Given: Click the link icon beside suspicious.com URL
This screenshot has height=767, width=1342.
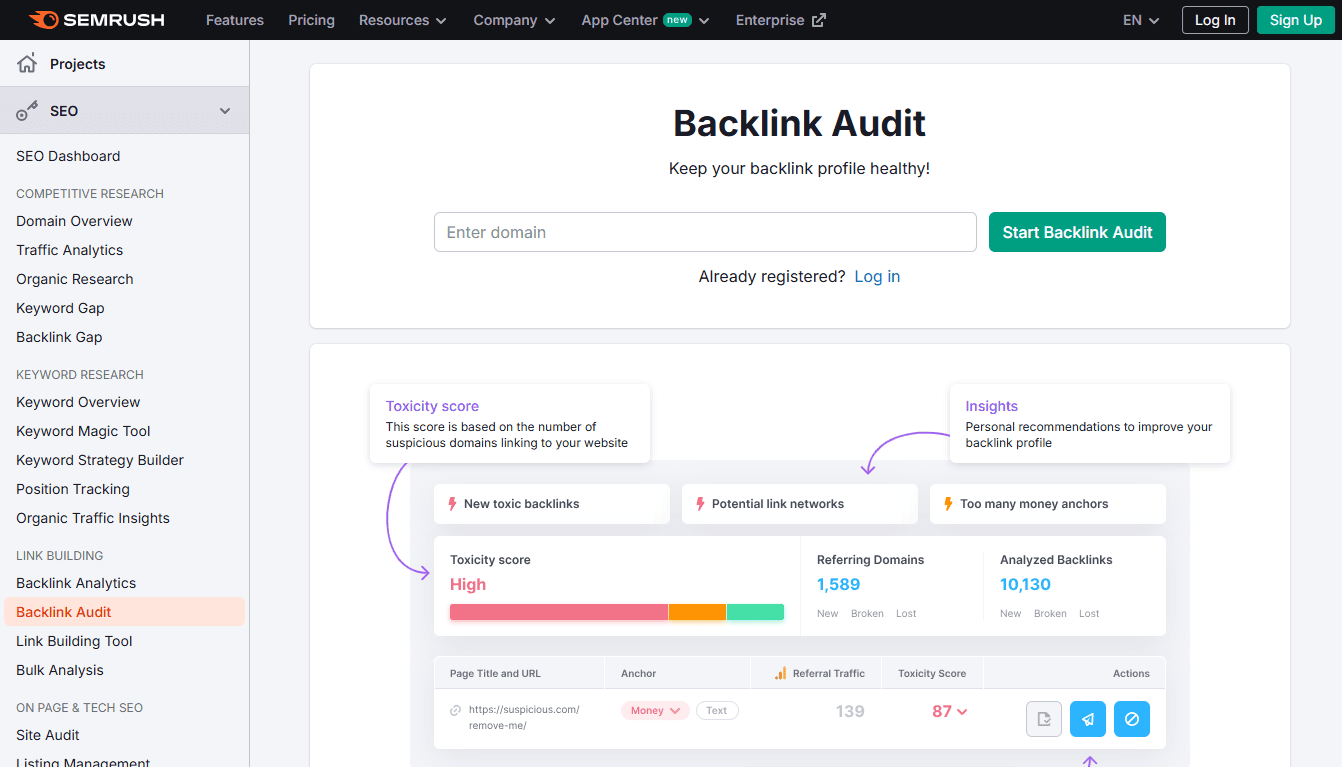Looking at the screenshot, I should point(456,710).
